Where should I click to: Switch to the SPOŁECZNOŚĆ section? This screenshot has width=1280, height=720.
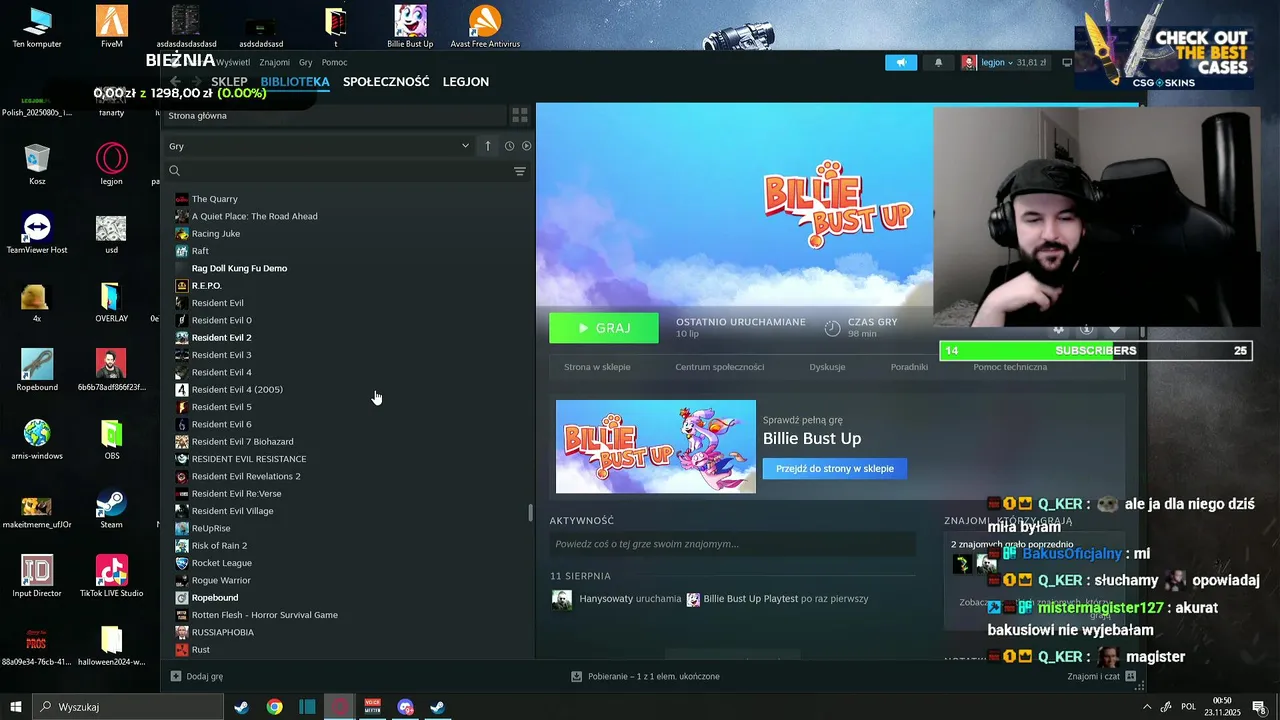386,82
